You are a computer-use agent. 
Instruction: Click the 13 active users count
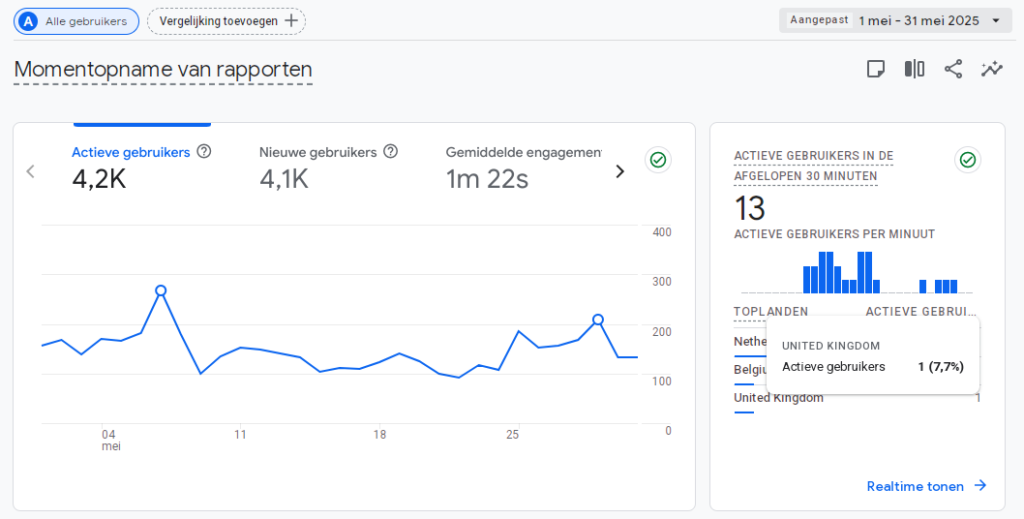click(x=750, y=209)
